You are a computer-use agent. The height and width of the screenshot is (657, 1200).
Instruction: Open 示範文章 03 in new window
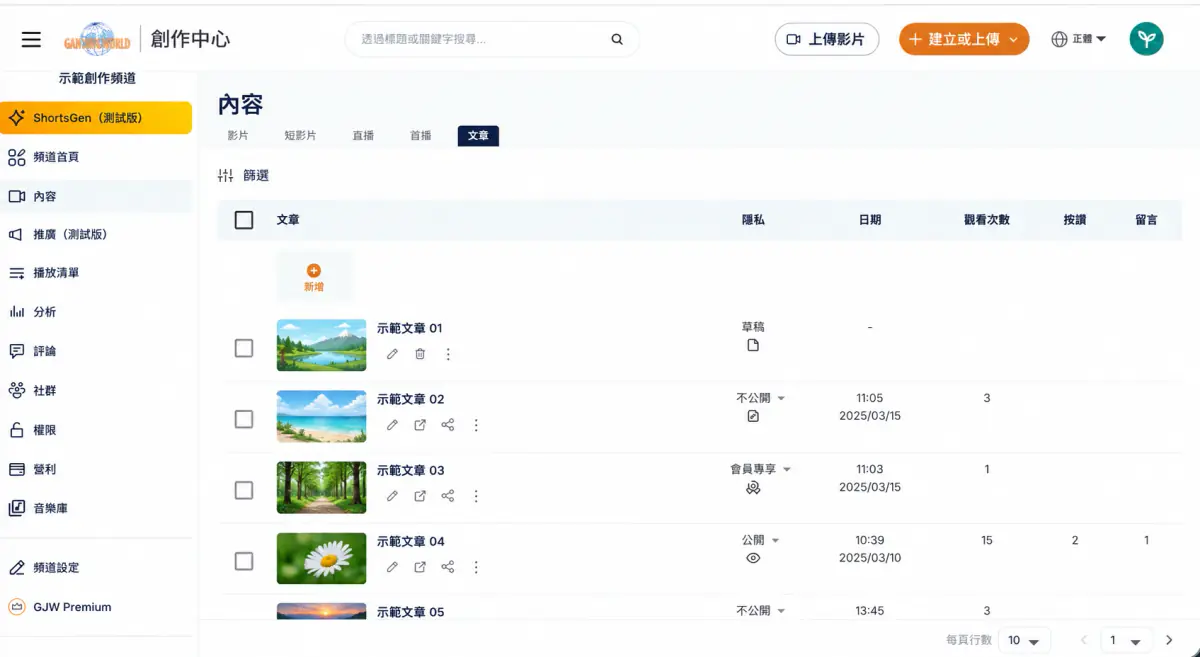click(x=420, y=496)
